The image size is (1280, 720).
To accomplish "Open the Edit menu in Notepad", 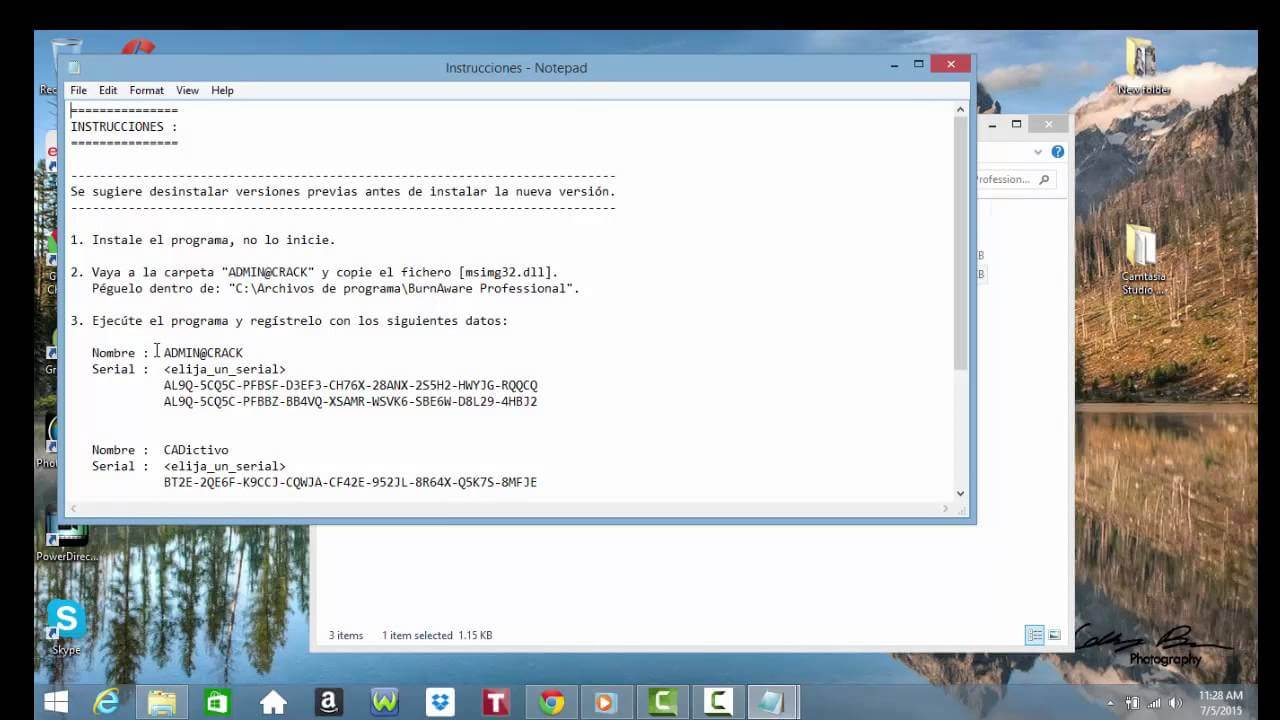I will 108,90.
